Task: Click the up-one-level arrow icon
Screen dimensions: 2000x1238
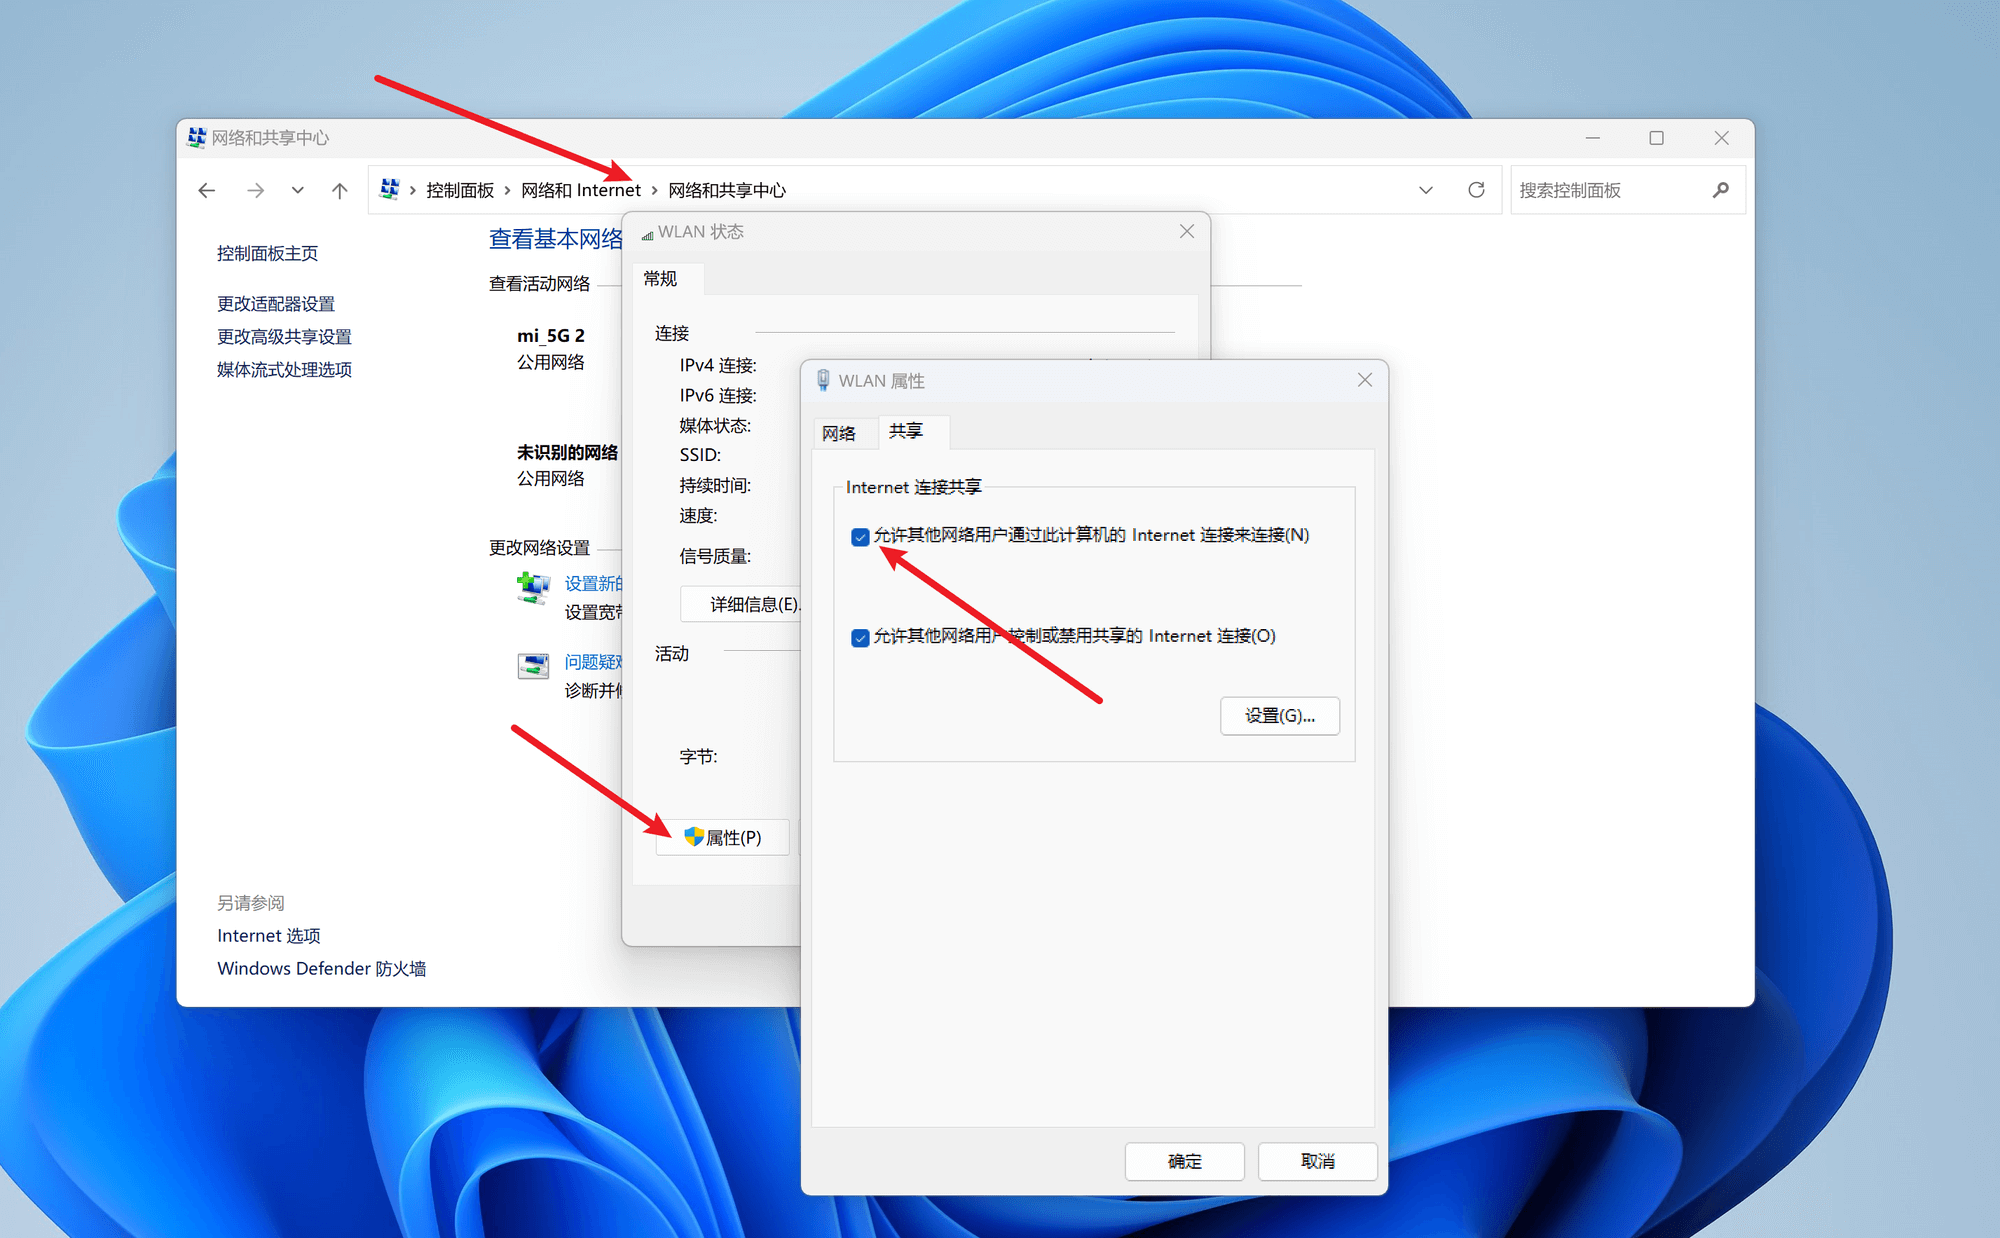Action: pos(339,189)
